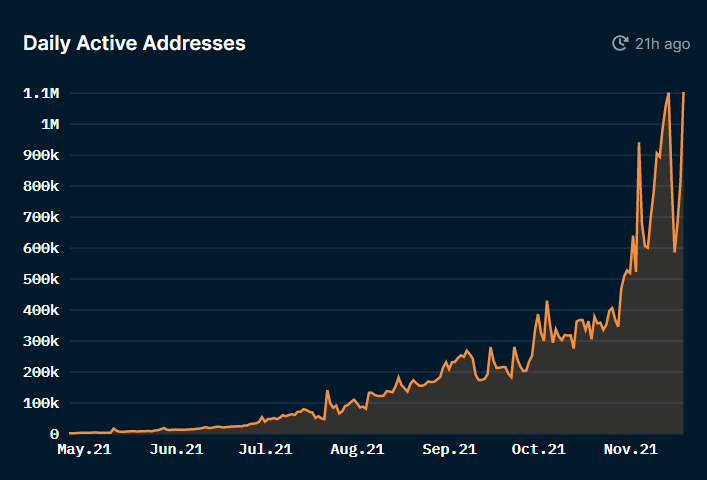Image resolution: width=707 pixels, height=480 pixels.
Task: Click the 900k y-axis label
Action: point(41,155)
